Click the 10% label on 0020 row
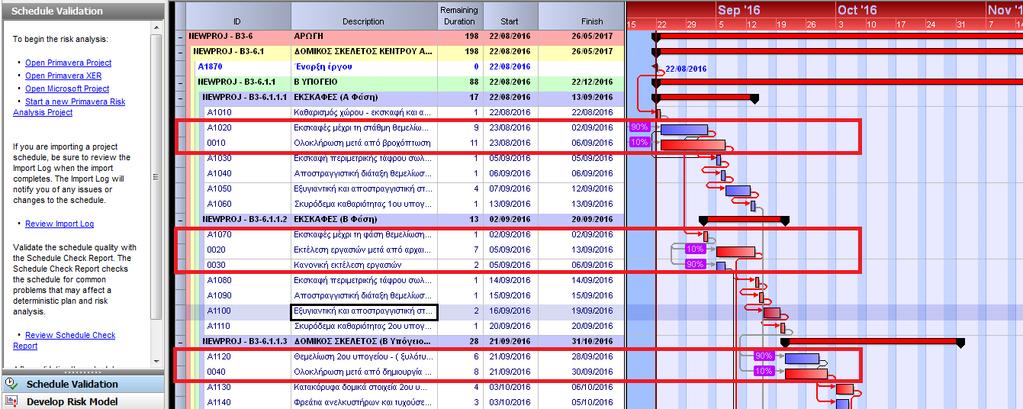The image size is (1023, 409). coord(695,249)
